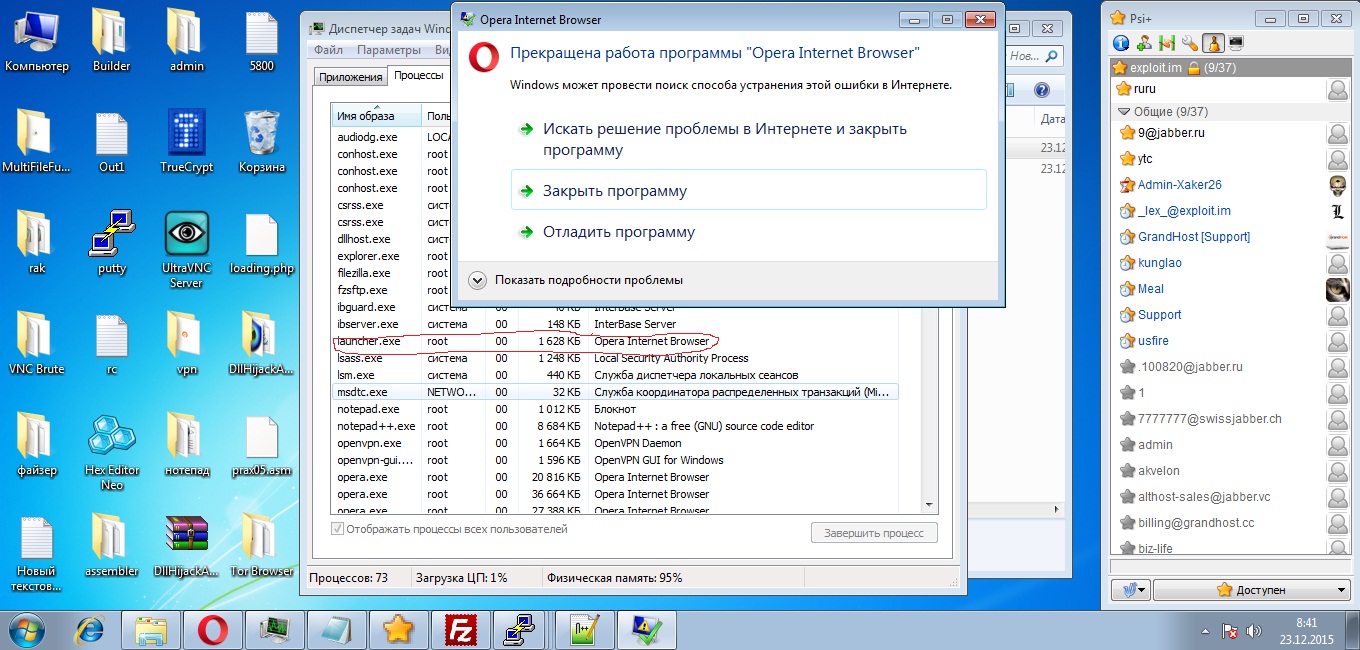Click Windows Start orb
The image size is (1360, 650).
28,630
